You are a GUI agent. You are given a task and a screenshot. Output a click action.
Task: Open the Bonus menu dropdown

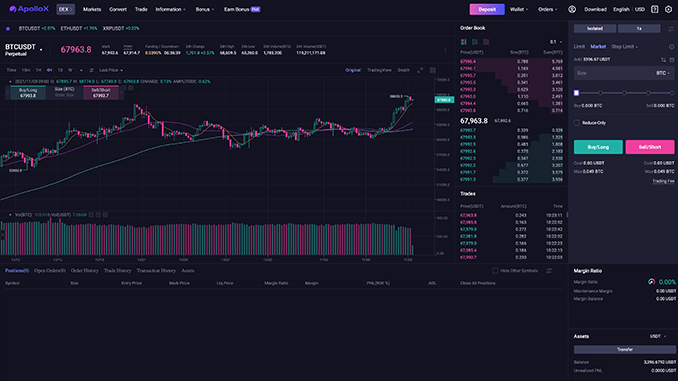coord(205,9)
